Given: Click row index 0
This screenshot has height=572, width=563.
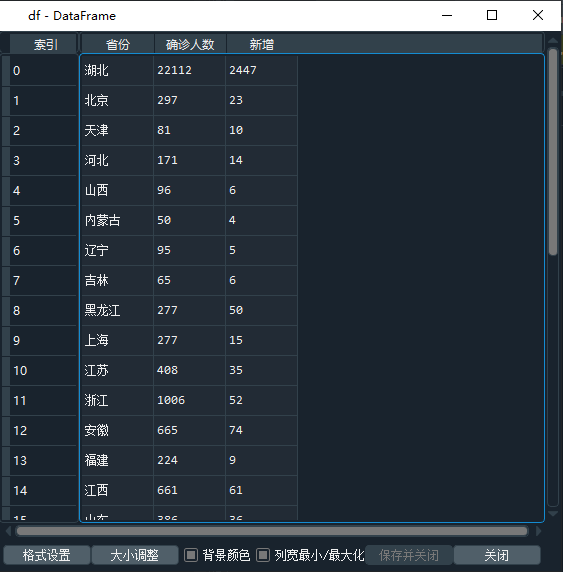Looking at the screenshot, I should [43, 70].
